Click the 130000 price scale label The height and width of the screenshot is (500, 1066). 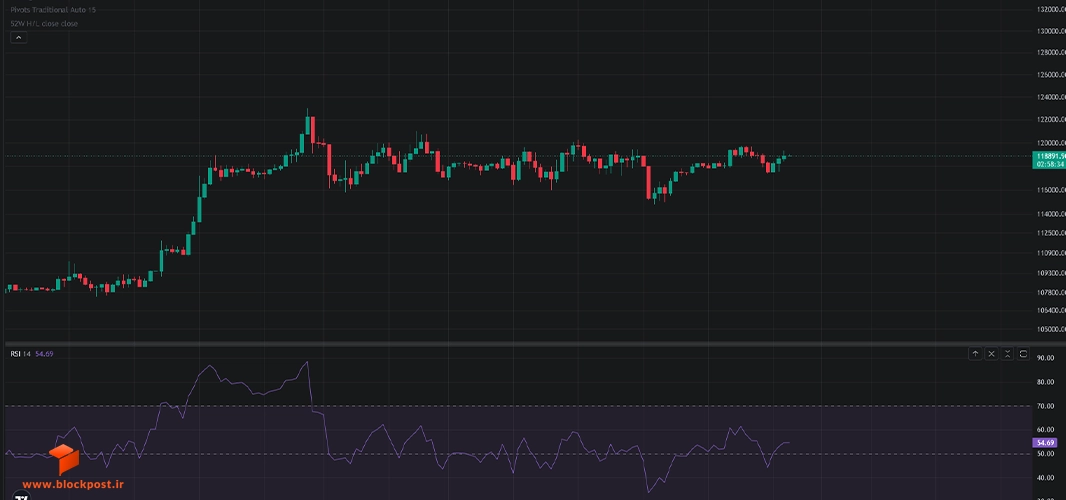coord(1051,31)
